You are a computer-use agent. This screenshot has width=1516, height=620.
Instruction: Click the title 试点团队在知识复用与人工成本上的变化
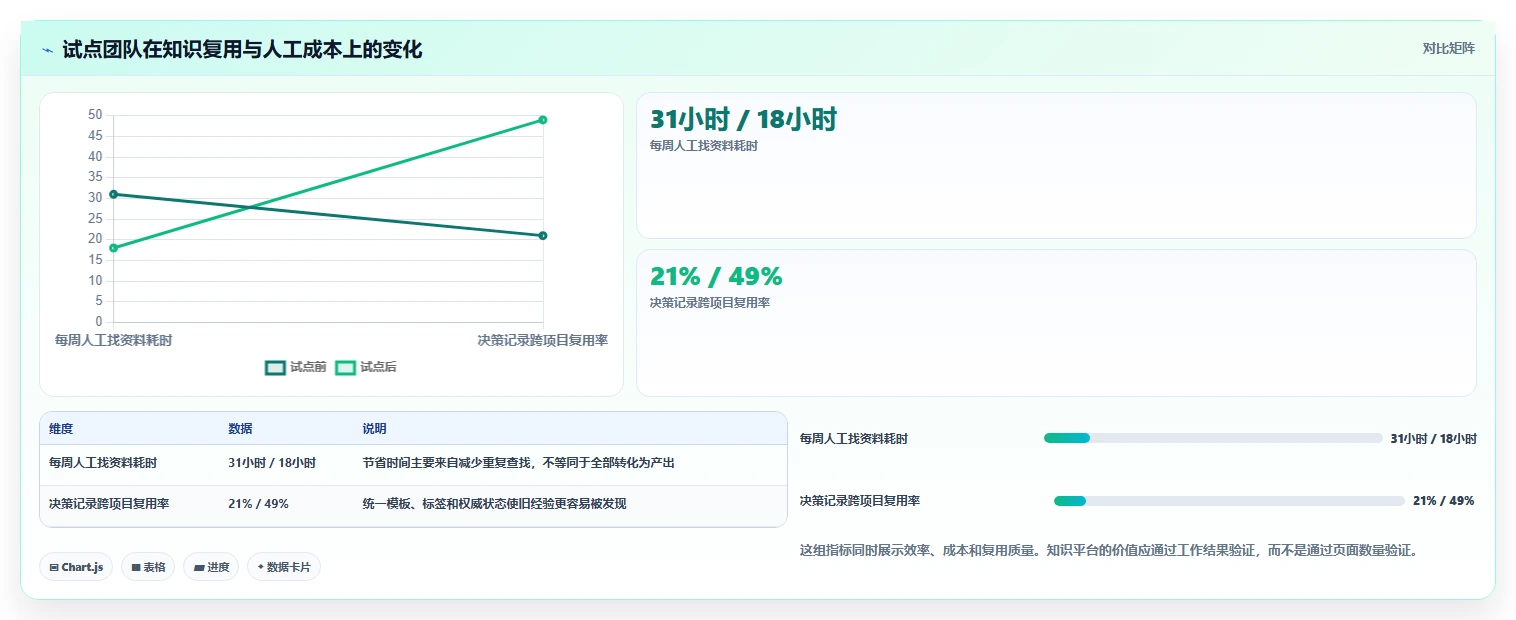coord(242,49)
